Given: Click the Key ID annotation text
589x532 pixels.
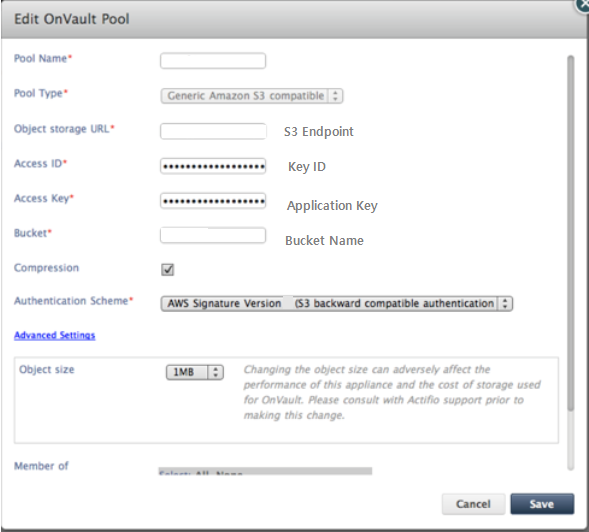Looking at the screenshot, I should pyautogui.click(x=307, y=166).
